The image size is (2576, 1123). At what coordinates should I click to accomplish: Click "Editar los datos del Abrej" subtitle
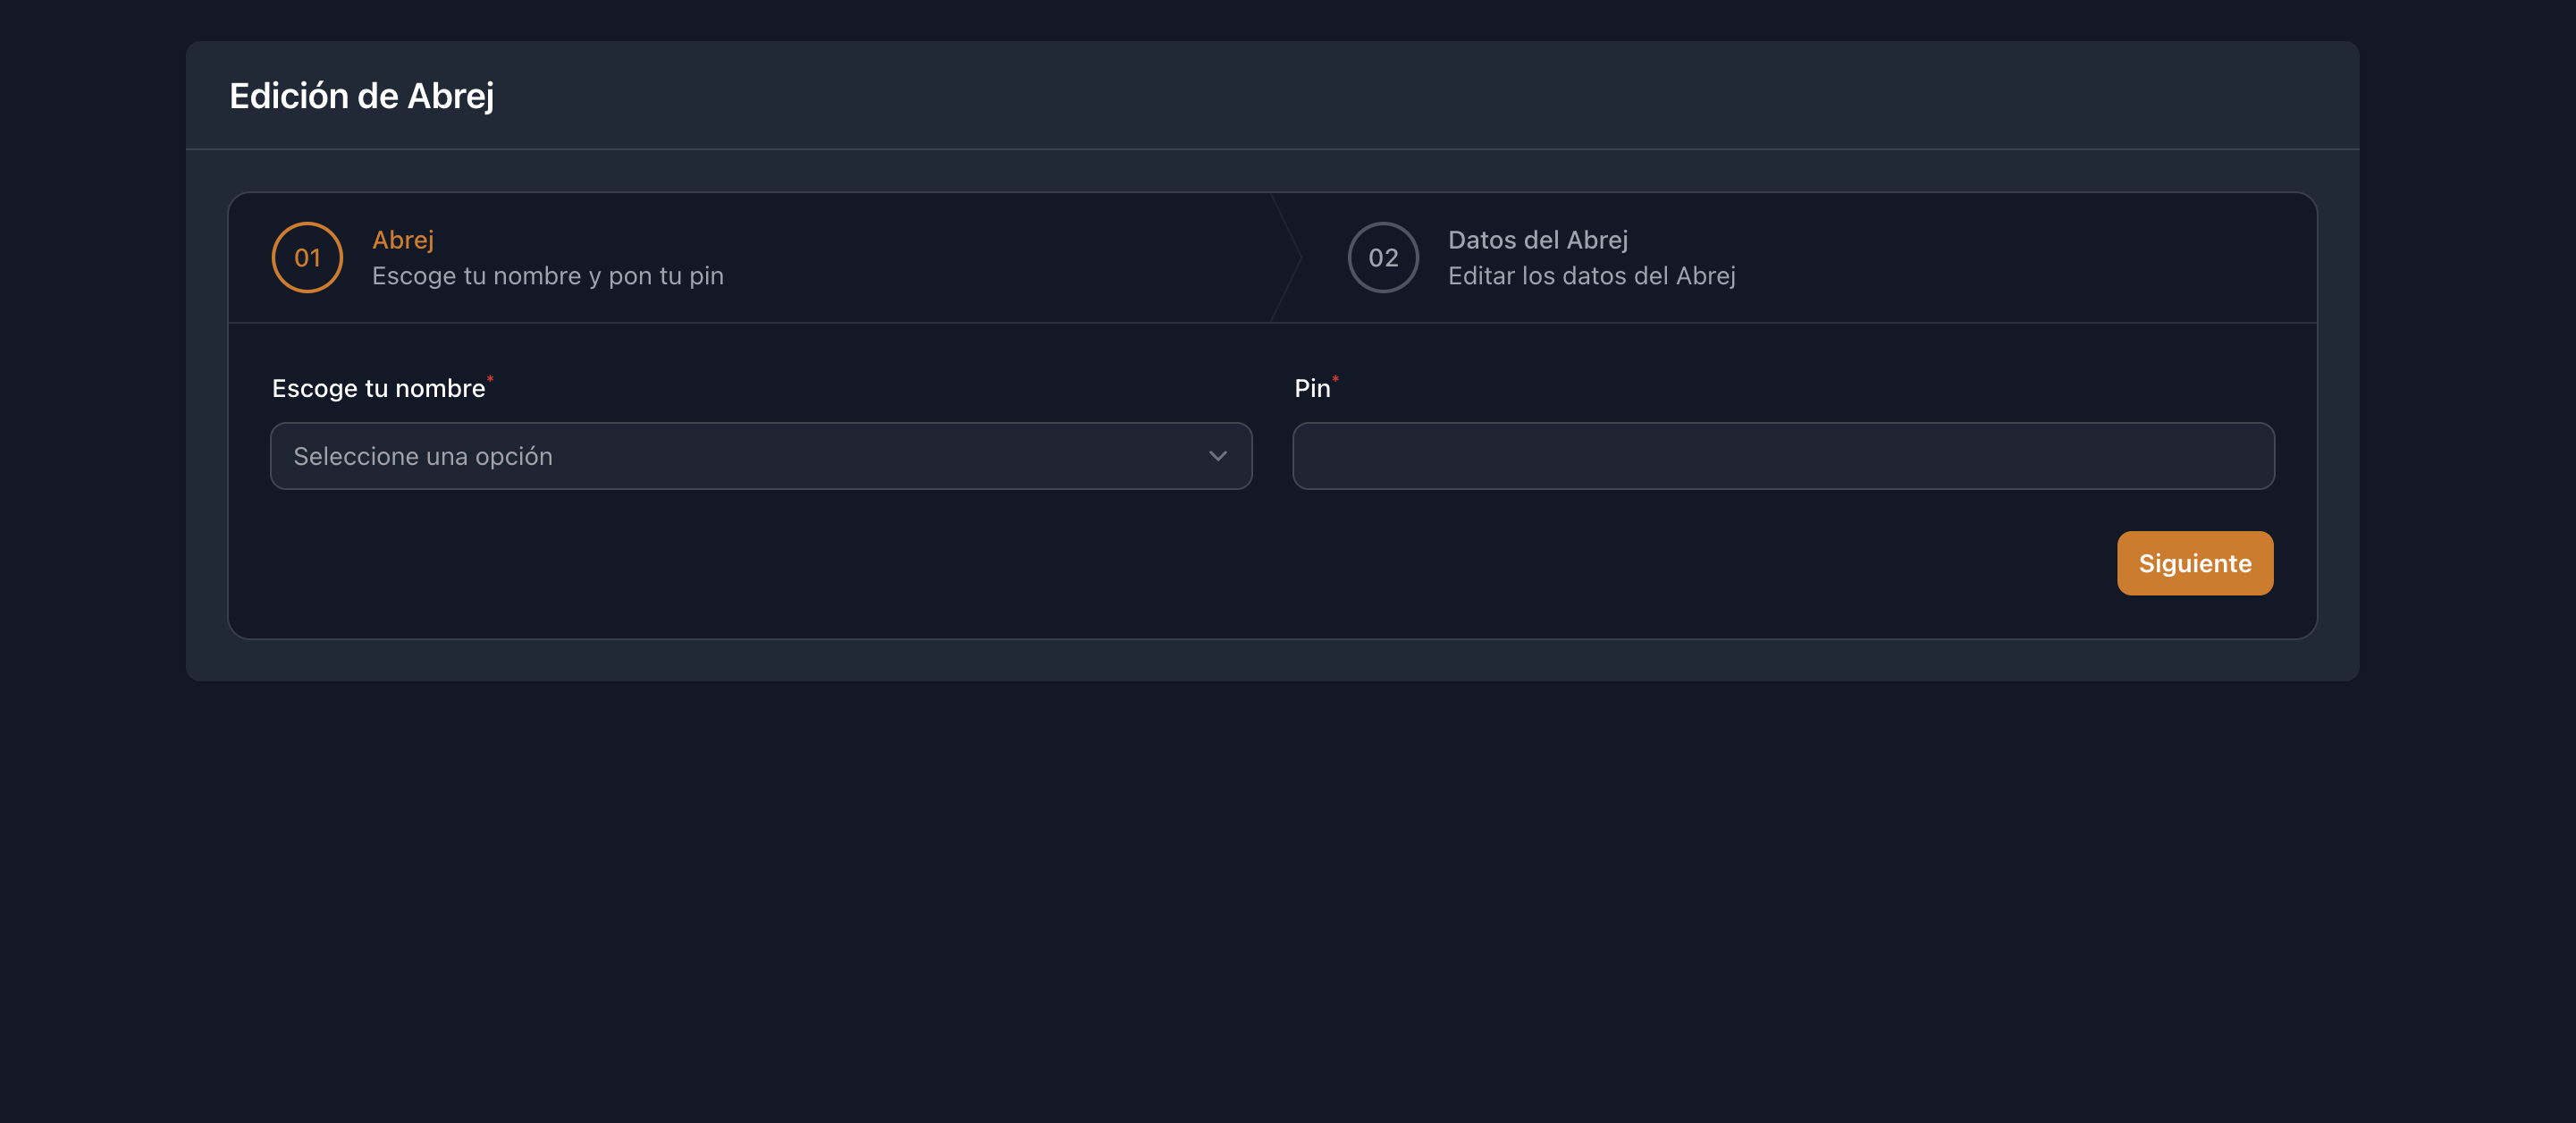(x=1591, y=276)
